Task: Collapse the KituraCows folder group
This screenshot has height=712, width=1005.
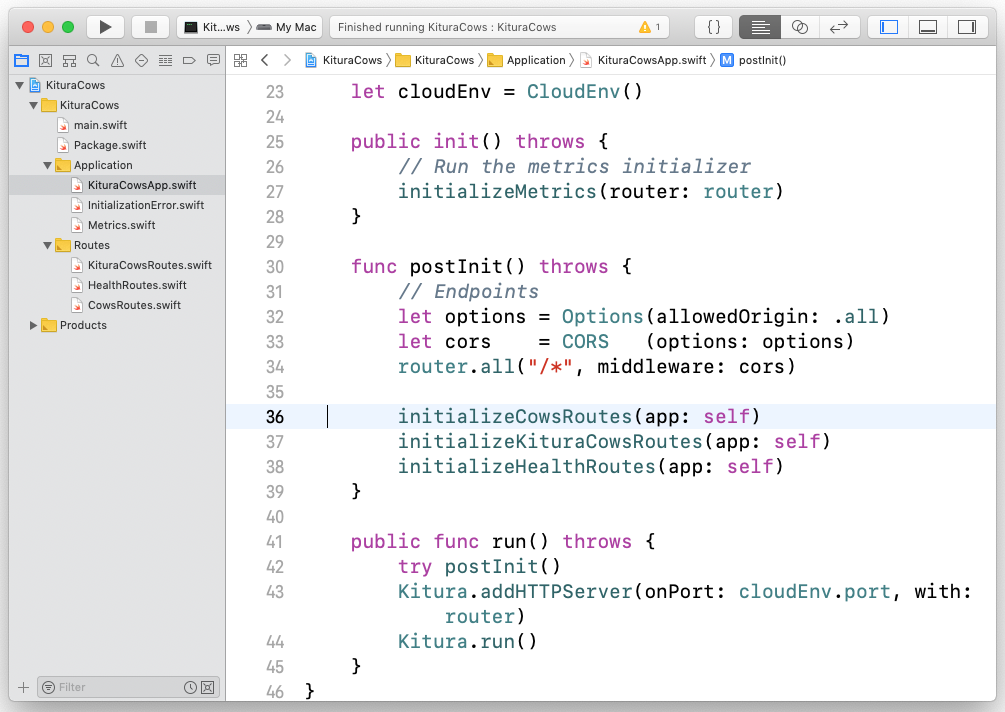Action: (x=33, y=105)
